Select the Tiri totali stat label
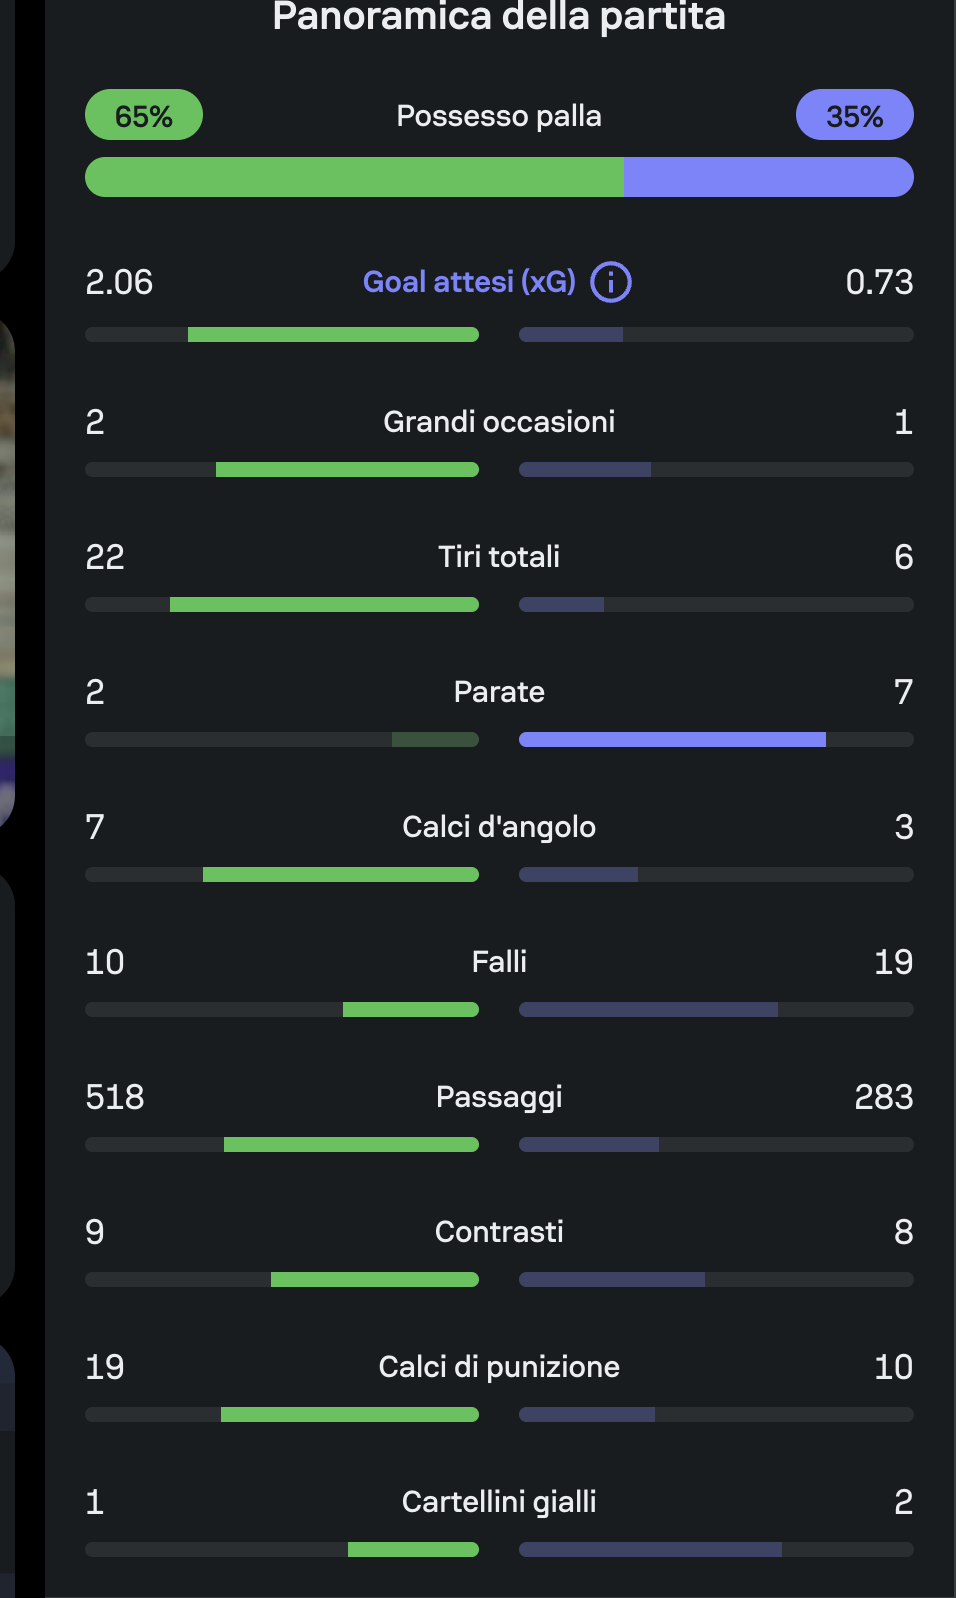 click(x=499, y=557)
